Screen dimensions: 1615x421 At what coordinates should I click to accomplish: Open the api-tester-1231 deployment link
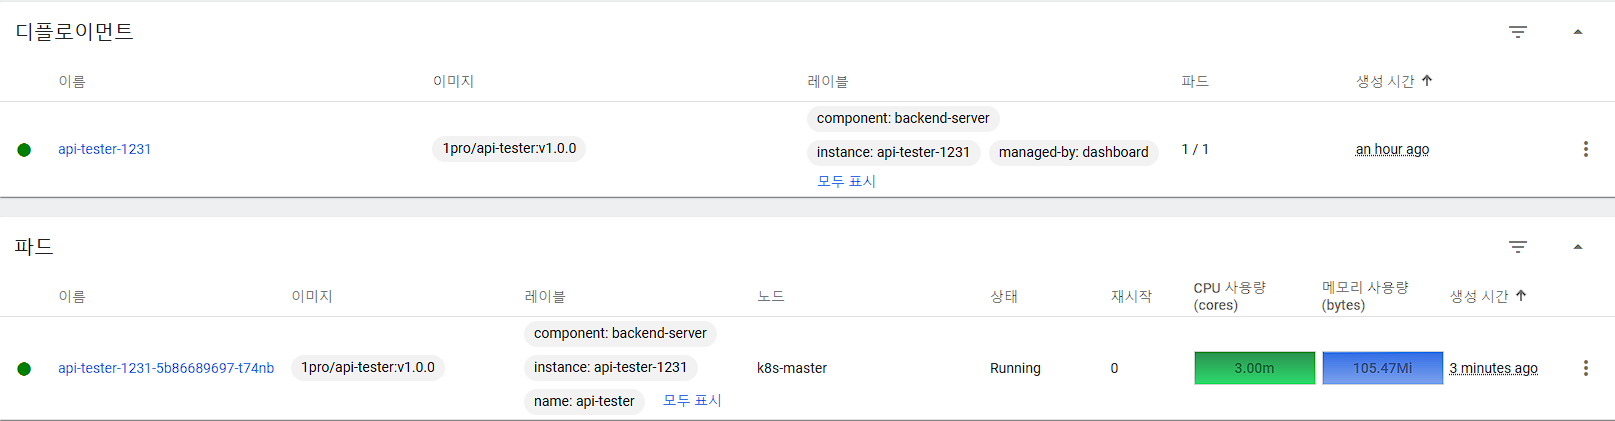point(104,149)
